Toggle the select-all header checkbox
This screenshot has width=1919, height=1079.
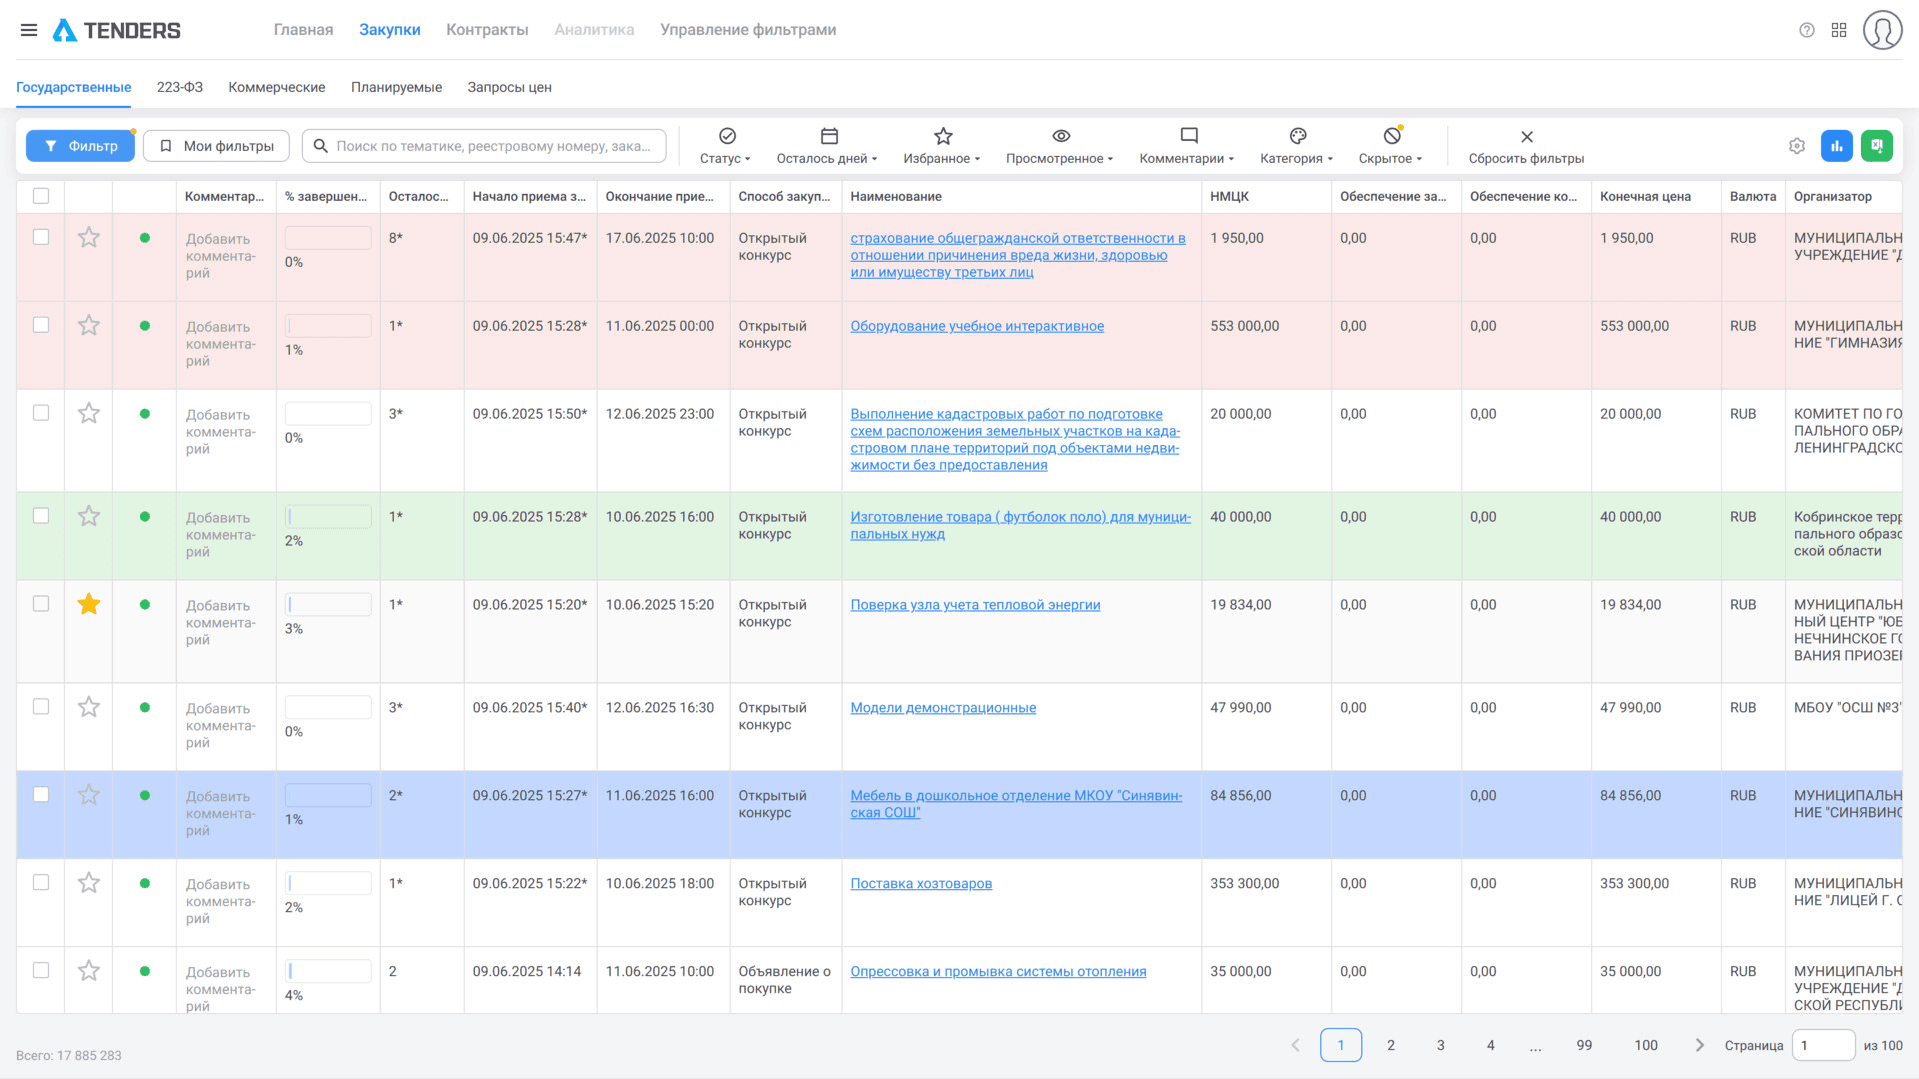(41, 196)
